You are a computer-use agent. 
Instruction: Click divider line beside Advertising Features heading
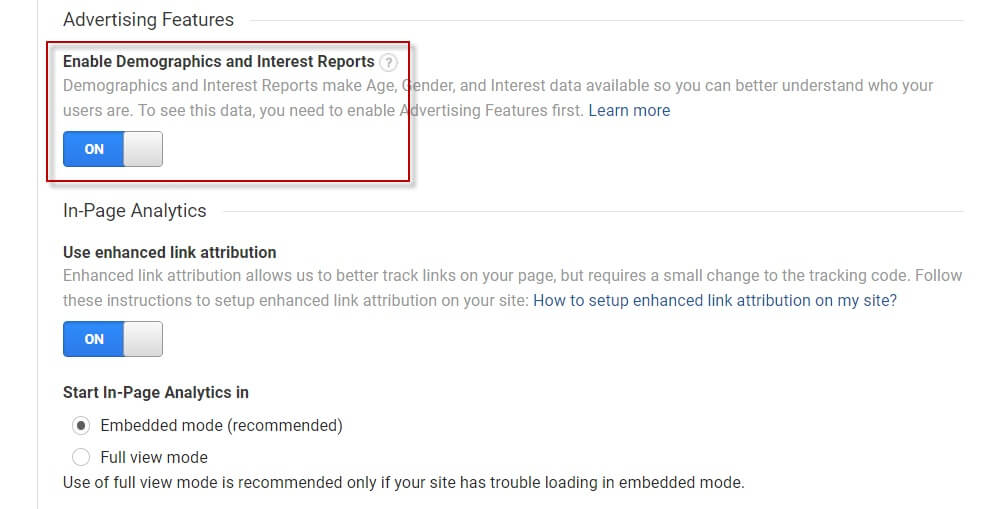coord(606,21)
